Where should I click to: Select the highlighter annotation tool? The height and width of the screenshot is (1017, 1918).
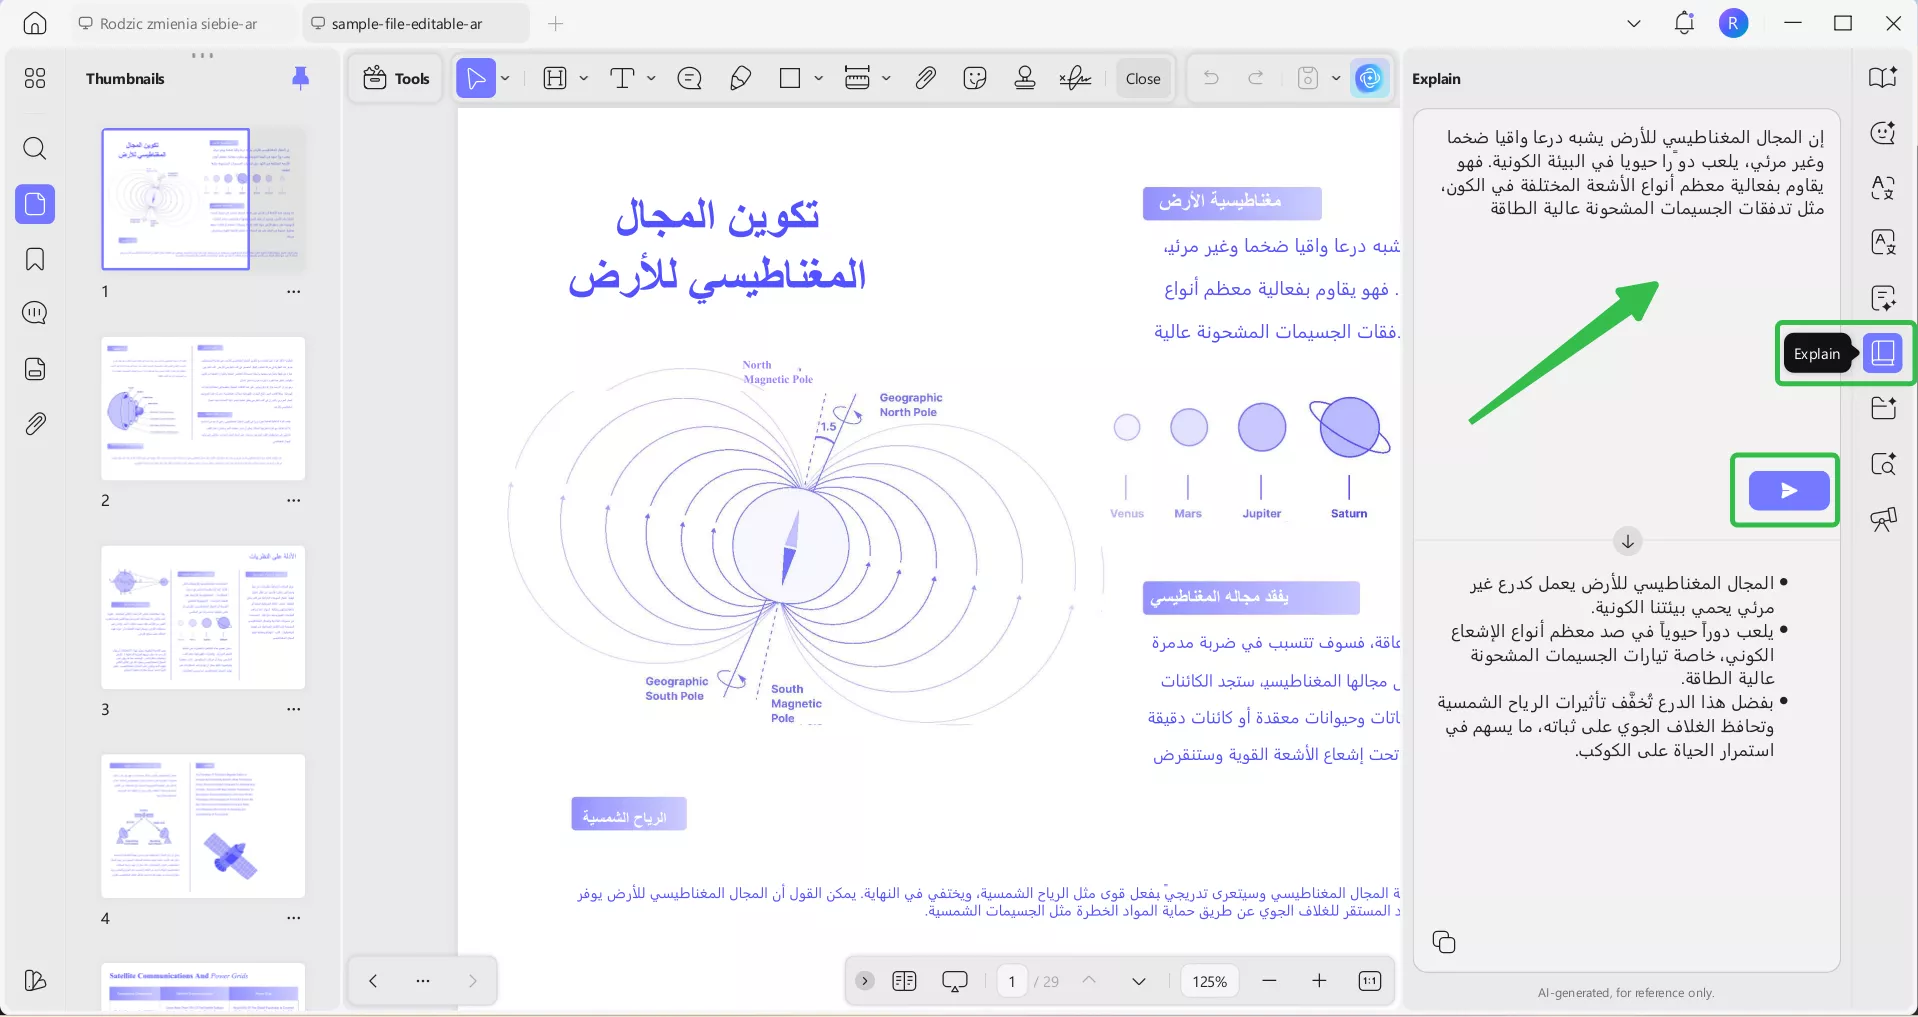coord(740,78)
